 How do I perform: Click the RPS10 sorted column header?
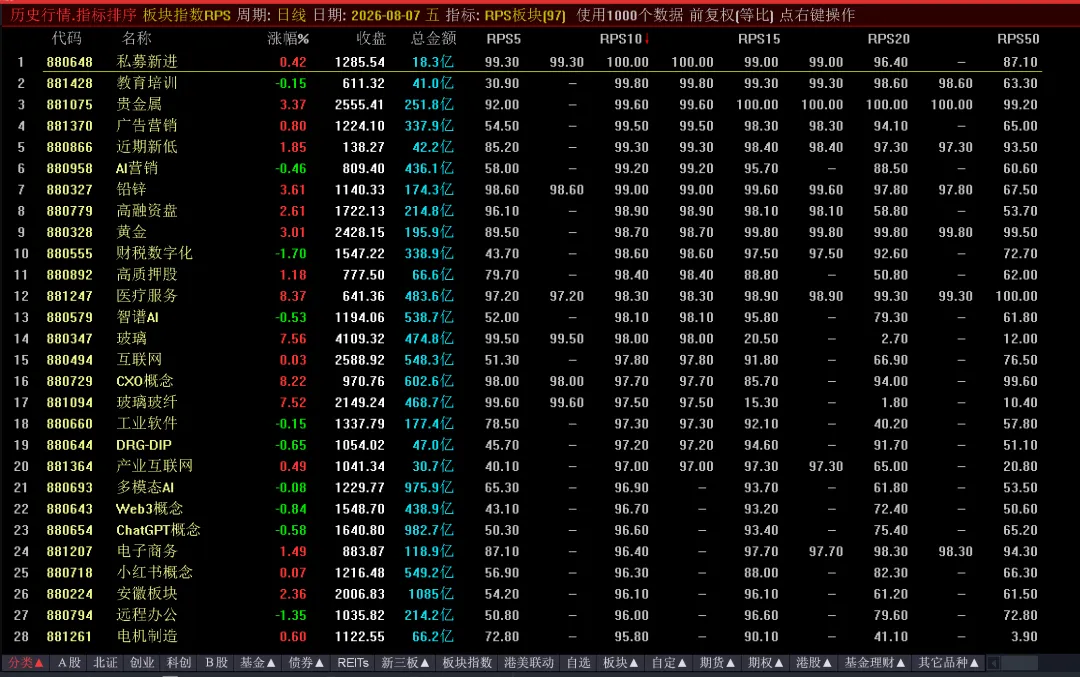(x=624, y=39)
